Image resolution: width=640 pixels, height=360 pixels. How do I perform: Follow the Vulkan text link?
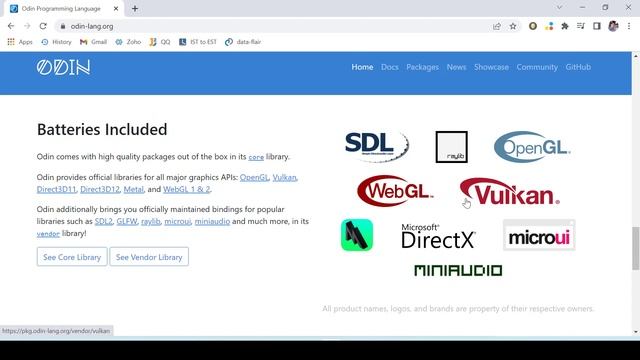(284, 178)
